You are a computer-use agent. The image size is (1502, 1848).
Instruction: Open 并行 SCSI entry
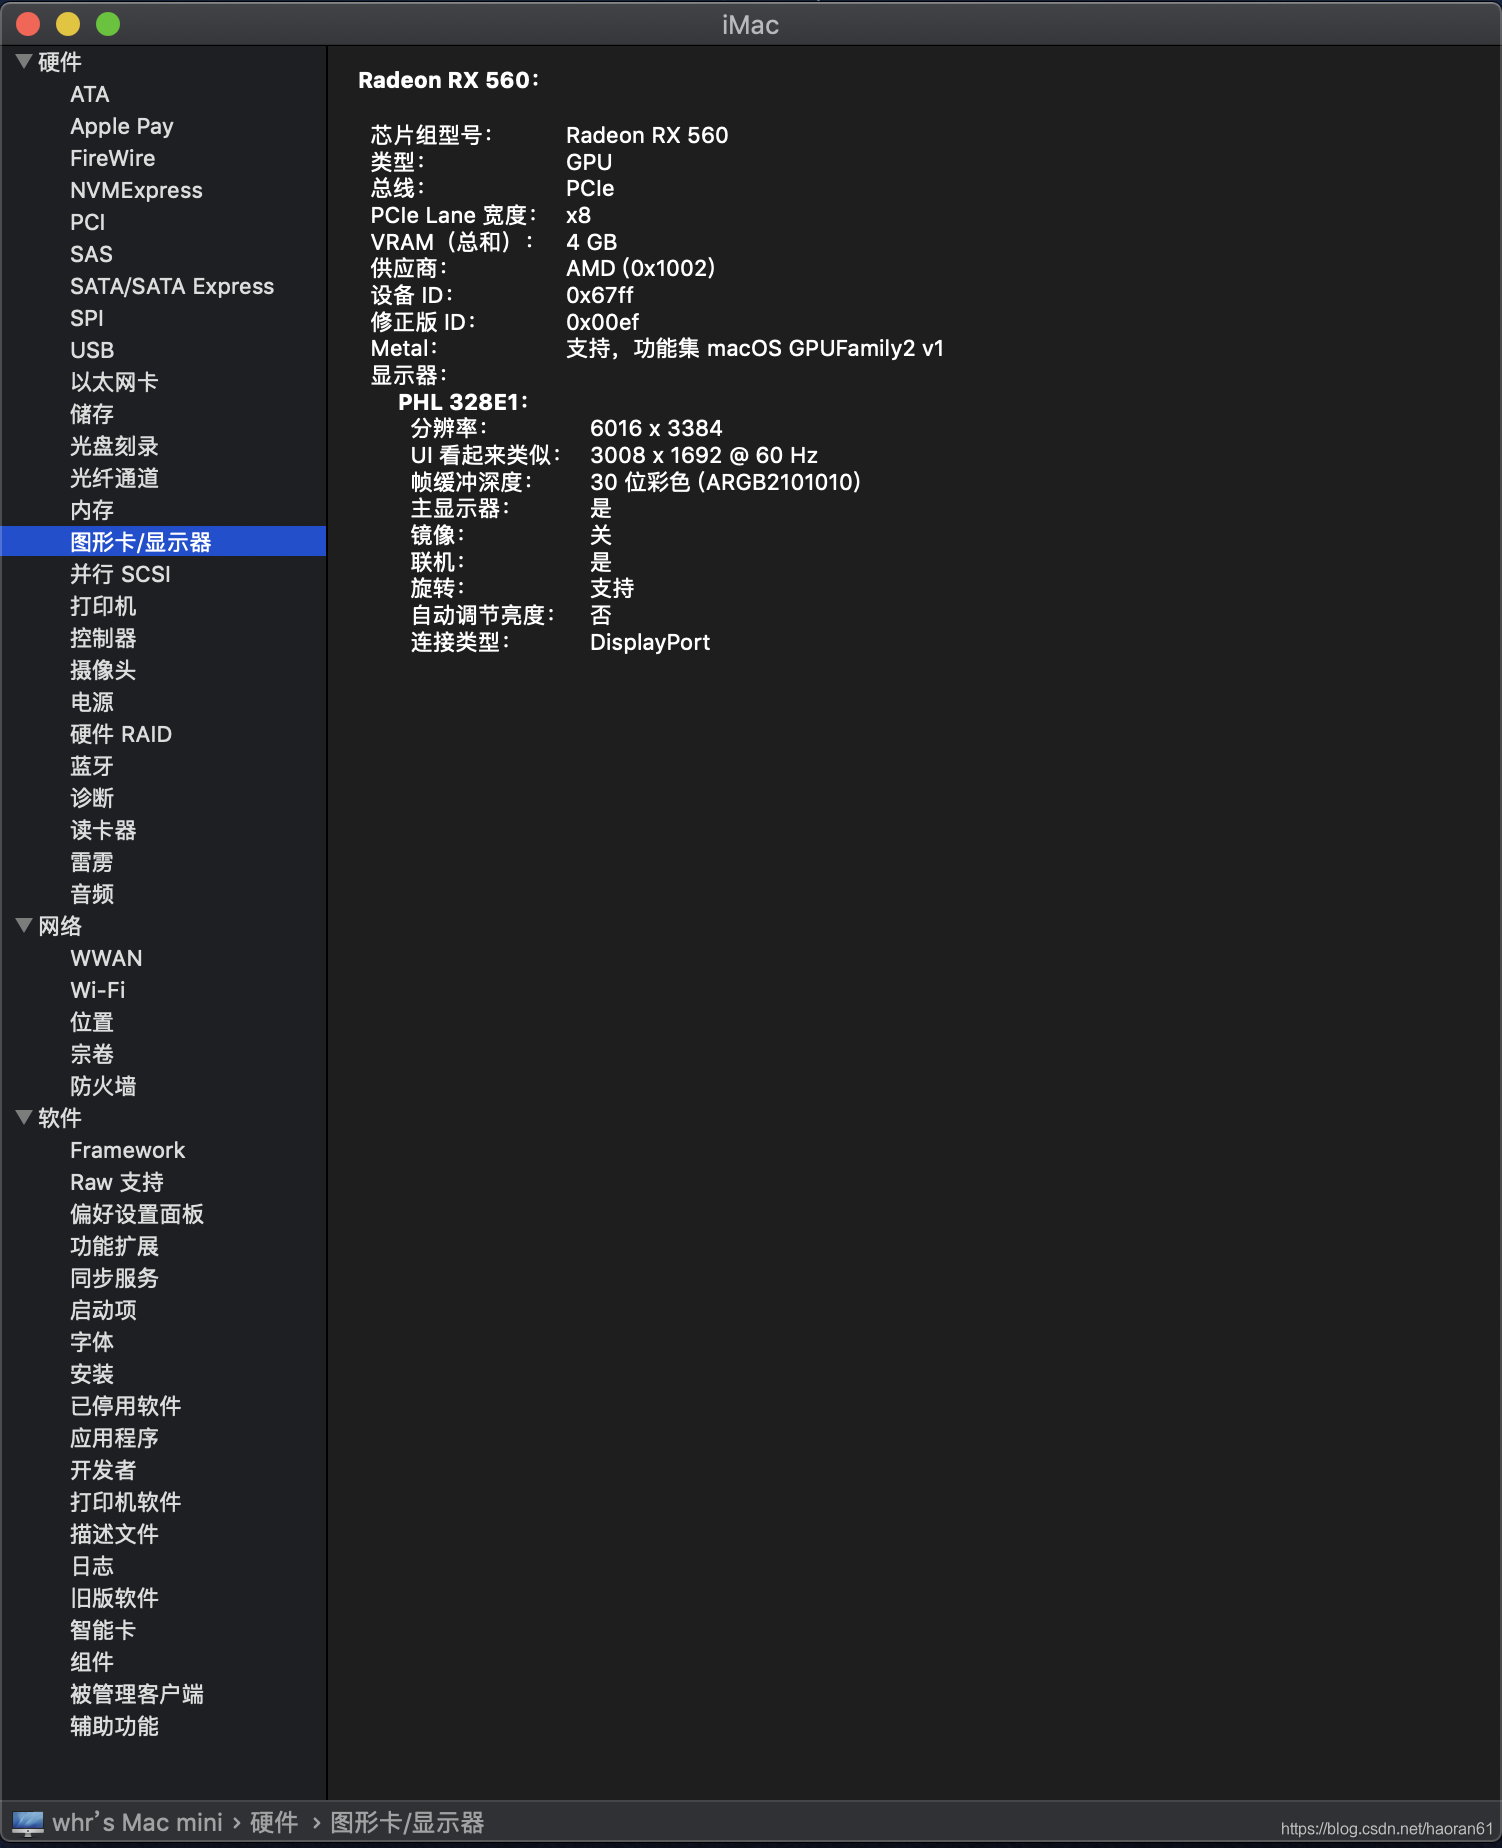tap(120, 574)
